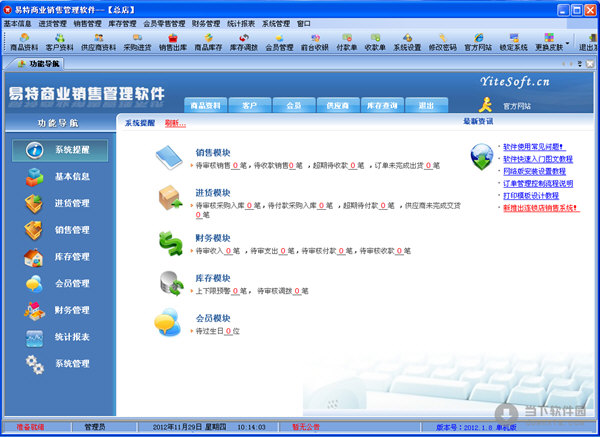This screenshot has width=600, height=437.
Task: Open the 付款单 toolbar icon
Action: [347, 42]
